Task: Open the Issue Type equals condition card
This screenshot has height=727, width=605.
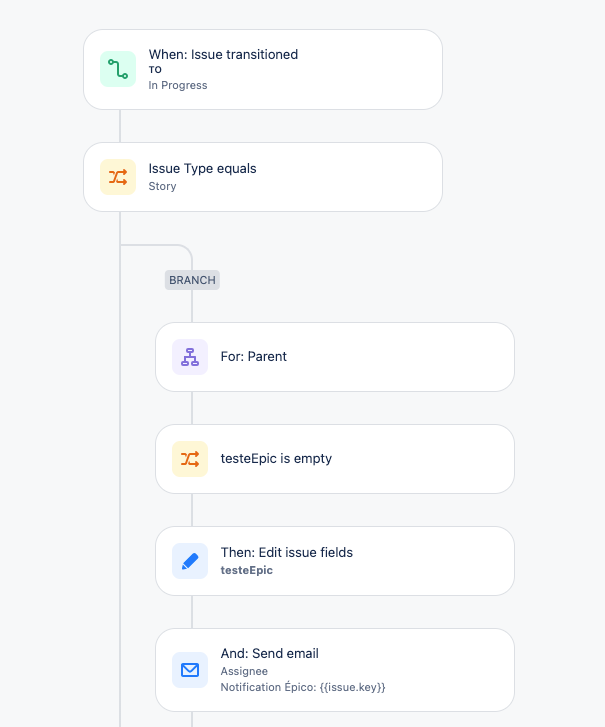Action: click(x=263, y=177)
